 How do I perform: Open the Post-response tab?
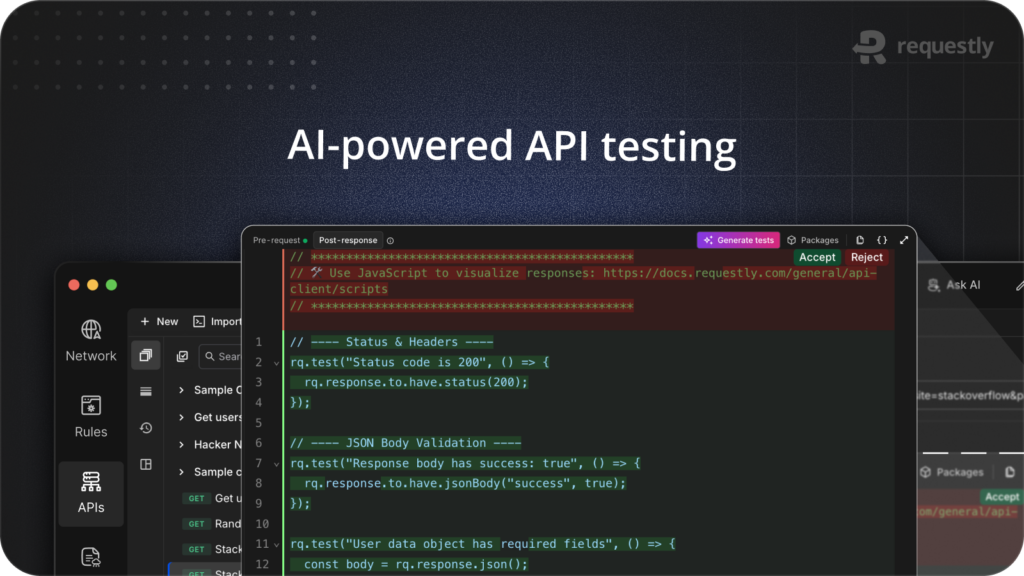(347, 240)
